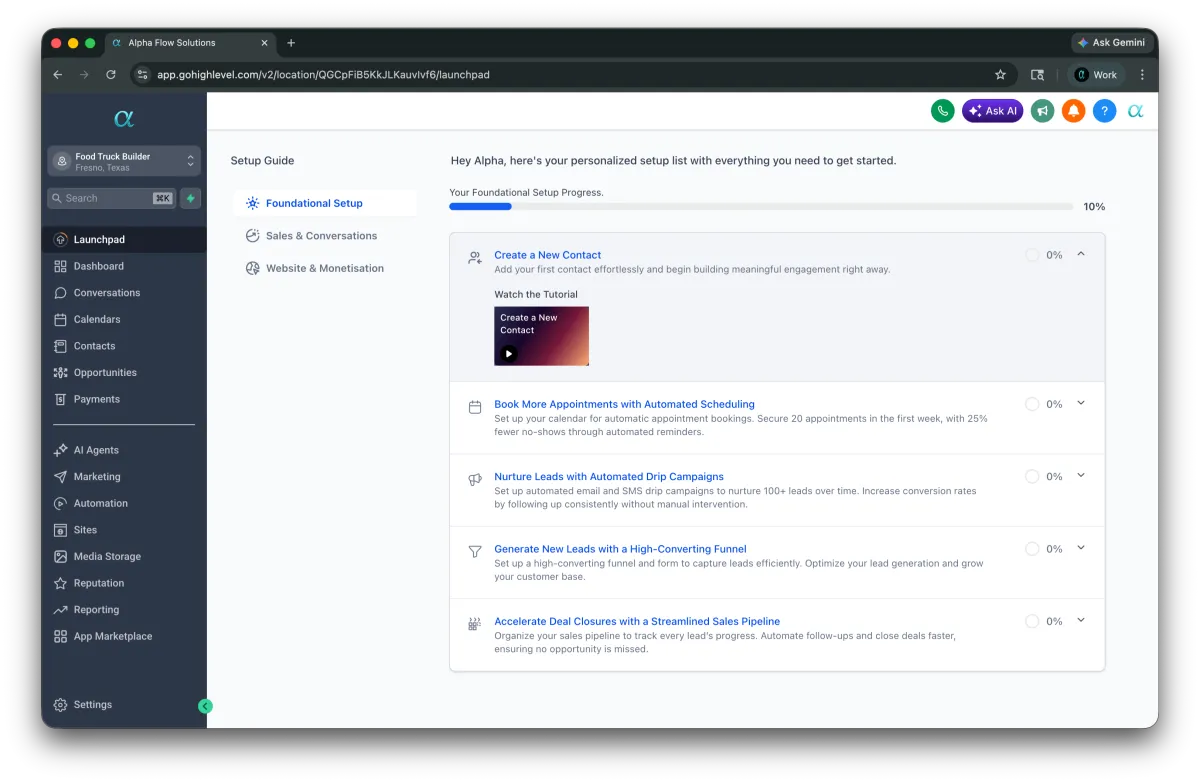Image resolution: width=1200 pixels, height=783 pixels.
Task: Click the green lightning quick actions icon
Action: [x=190, y=198]
